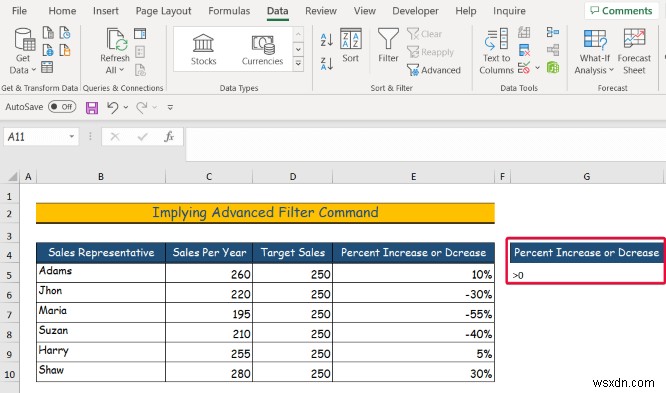This screenshot has height=393, width=666.
Task: Select column E header
Action: click(x=413, y=176)
